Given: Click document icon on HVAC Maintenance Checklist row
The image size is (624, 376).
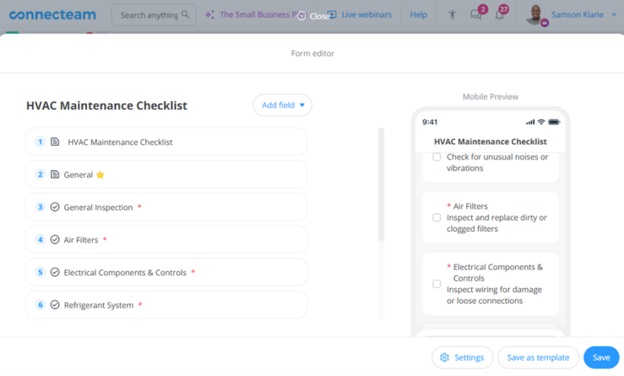Looking at the screenshot, I should tap(55, 142).
